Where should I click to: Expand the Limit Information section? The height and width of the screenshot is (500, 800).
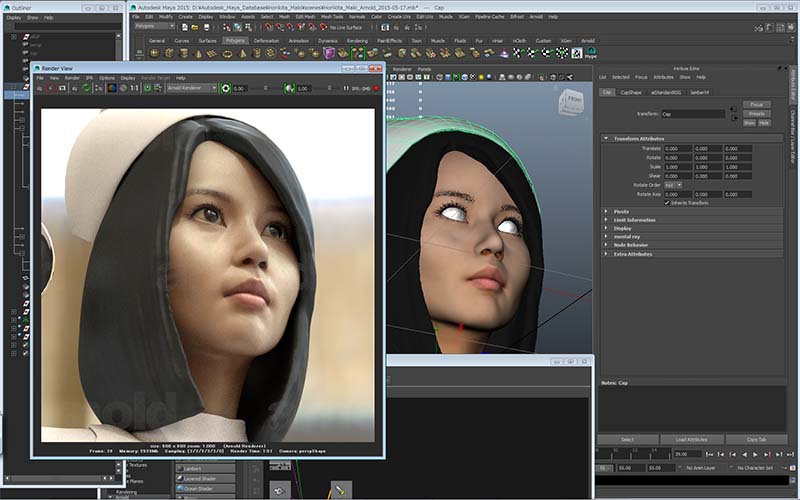coord(606,220)
